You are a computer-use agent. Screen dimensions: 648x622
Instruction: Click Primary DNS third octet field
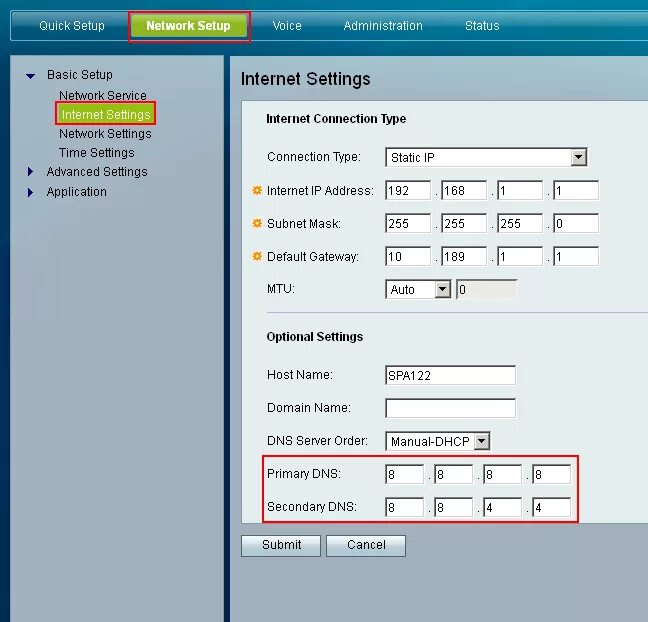tap(502, 474)
